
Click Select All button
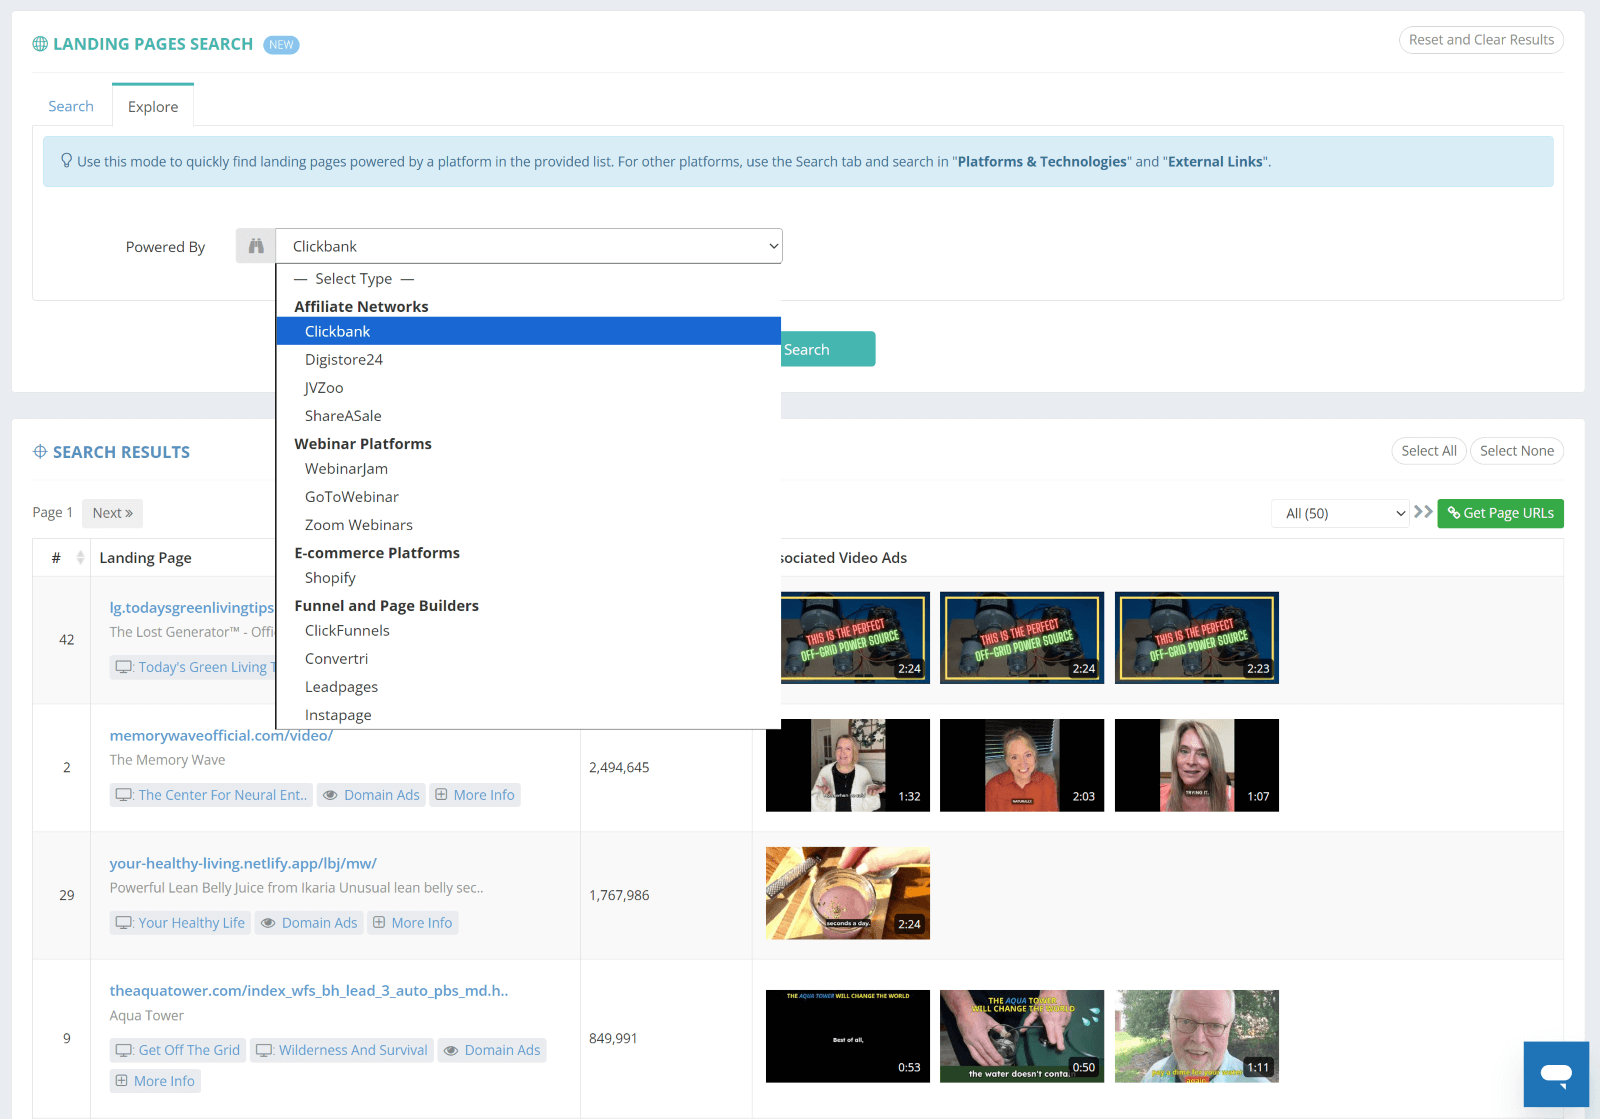[x=1429, y=451]
